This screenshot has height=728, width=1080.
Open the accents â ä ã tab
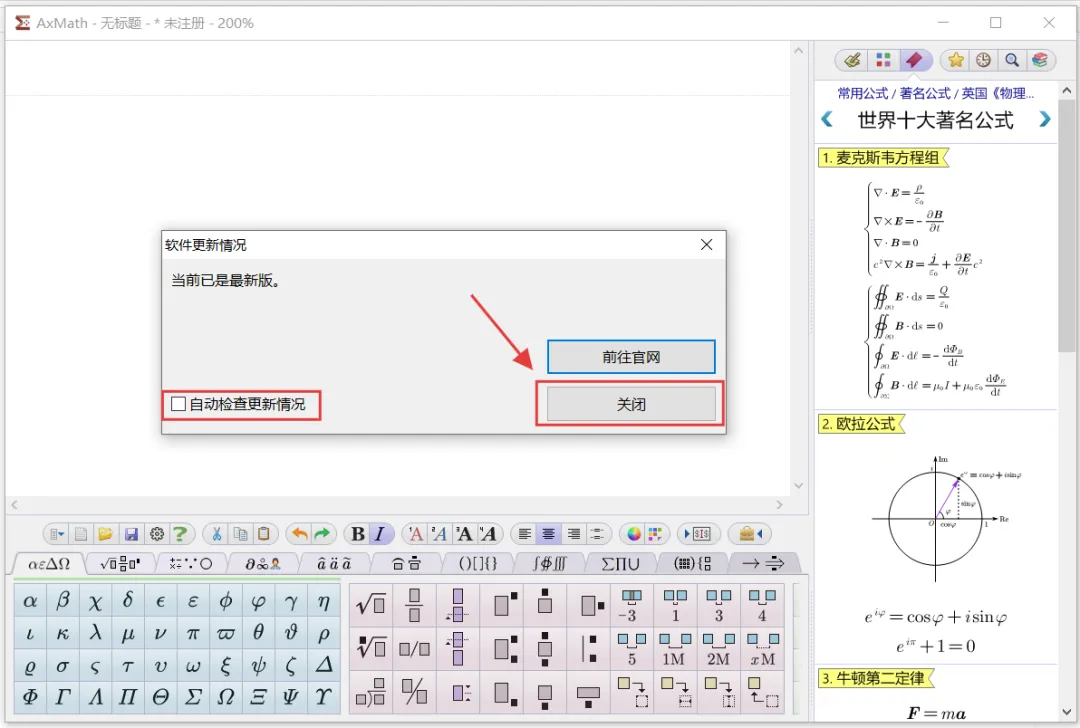[x=334, y=564]
